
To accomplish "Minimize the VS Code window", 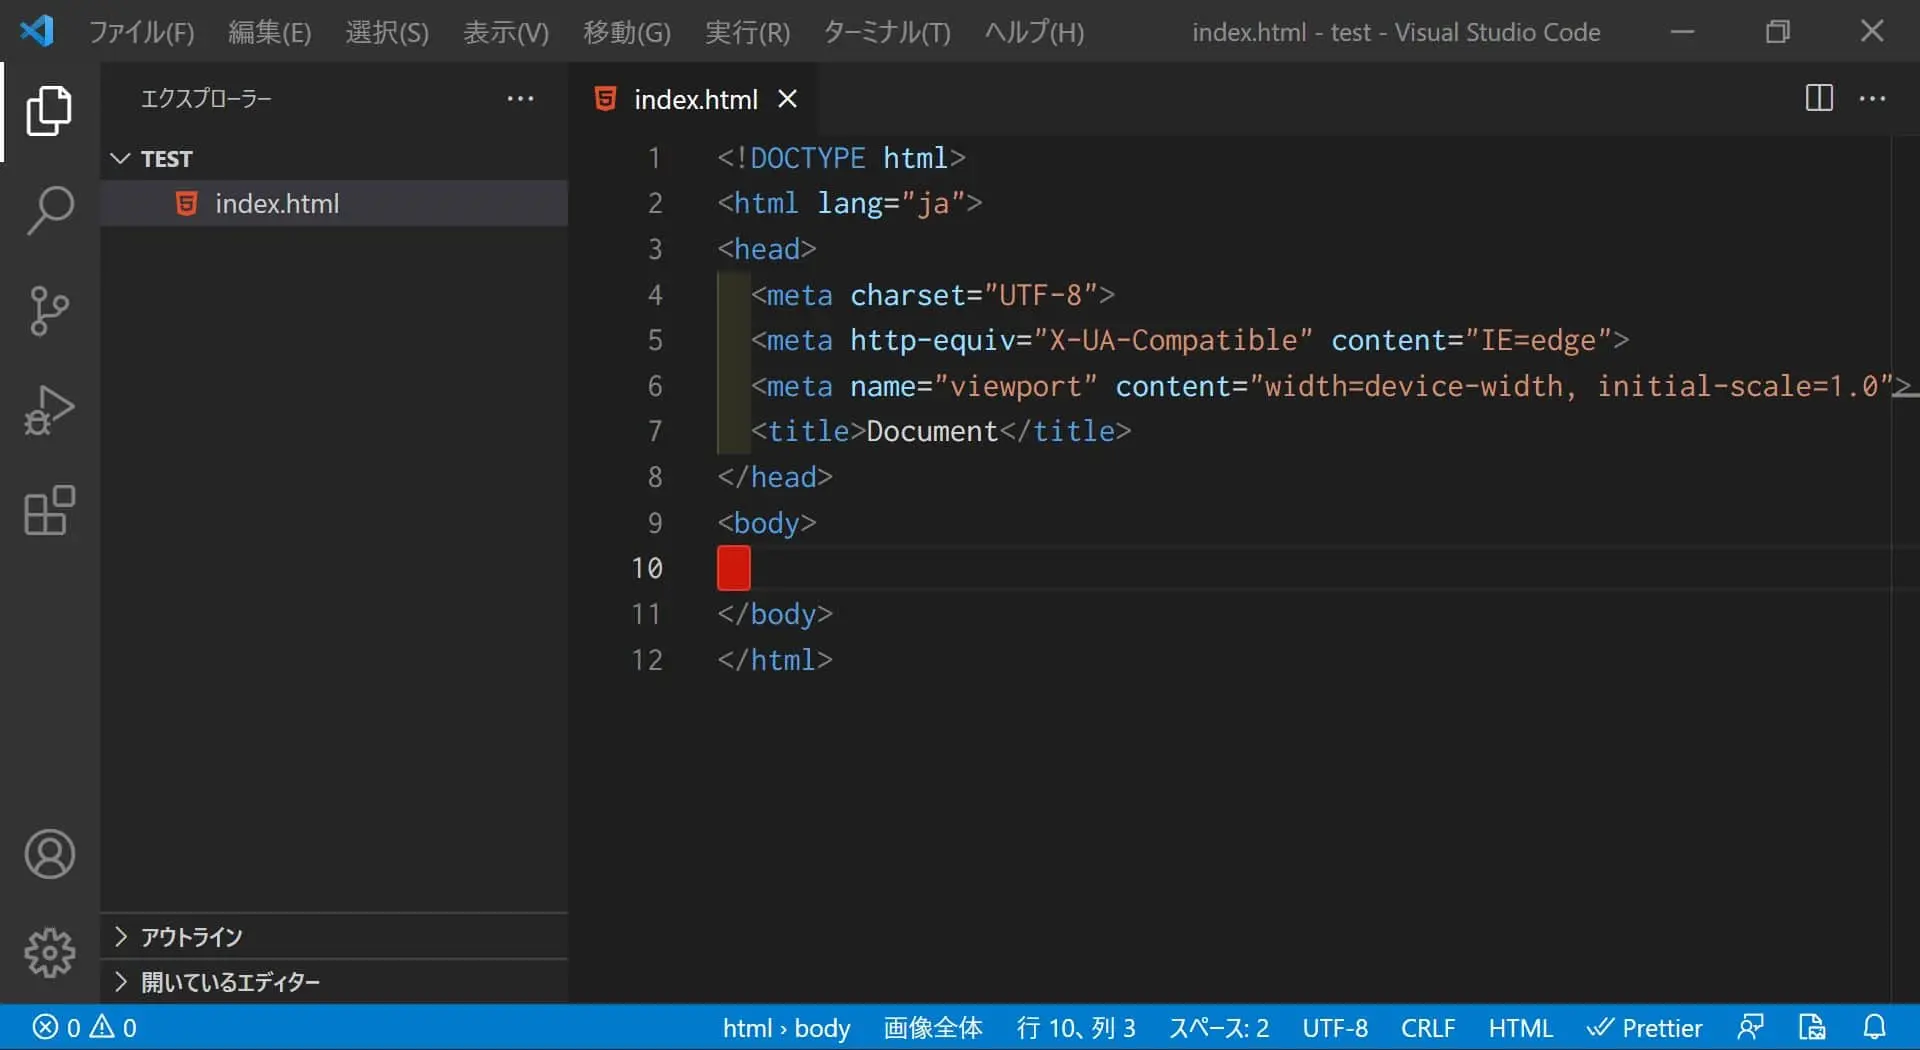I will pyautogui.click(x=1682, y=31).
